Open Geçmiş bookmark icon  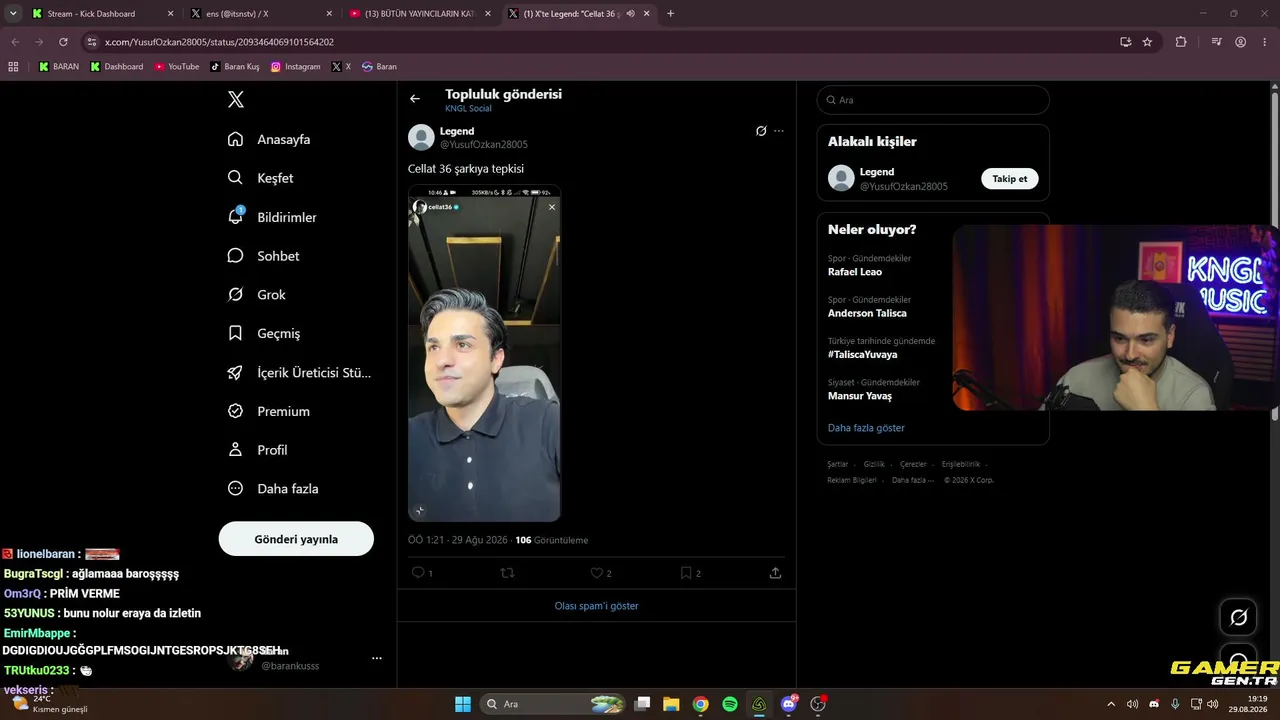coord(235,333)
